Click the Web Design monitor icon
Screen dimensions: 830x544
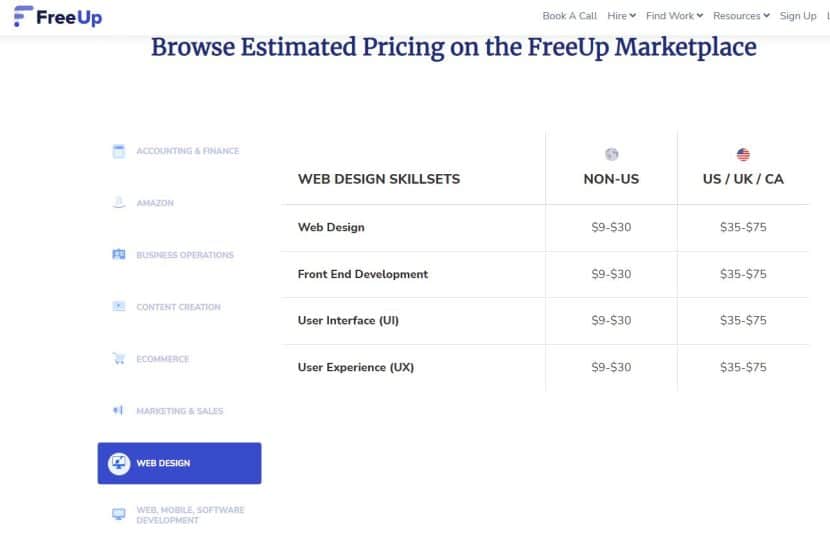(x=119, y=463)
